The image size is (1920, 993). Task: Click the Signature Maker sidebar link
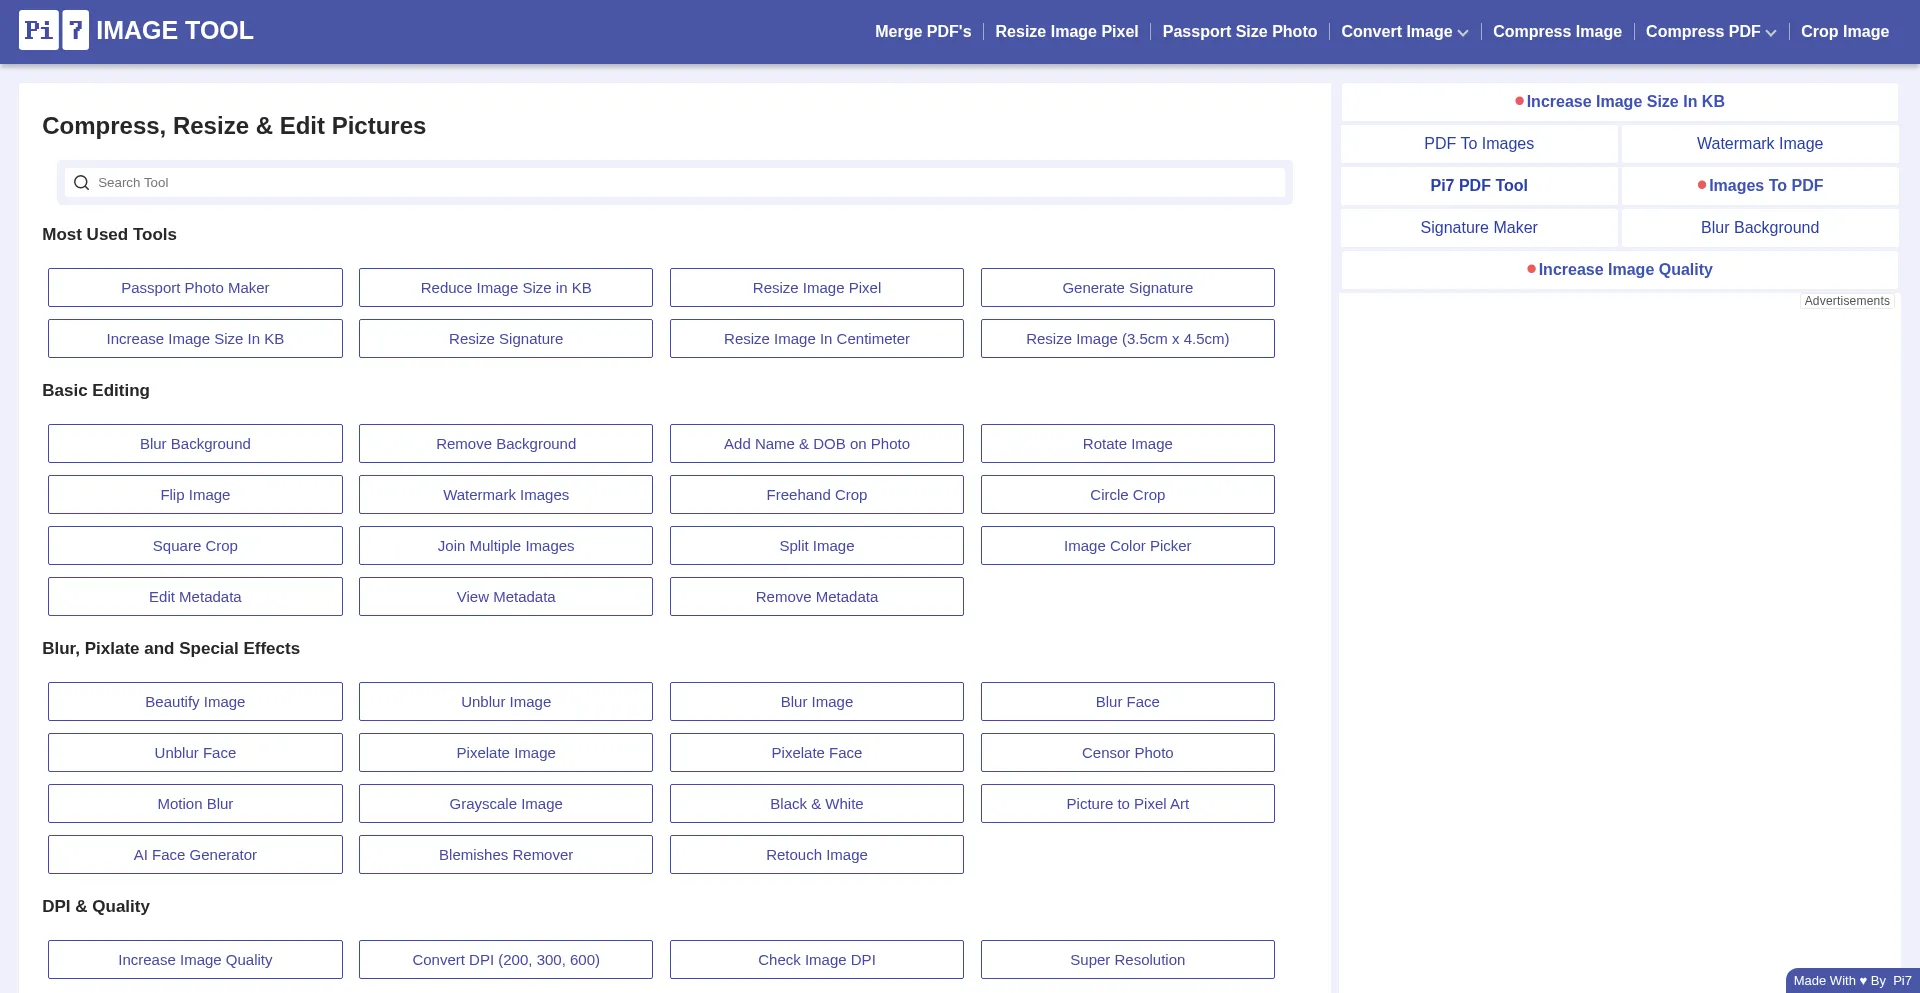coord(1478,228)
